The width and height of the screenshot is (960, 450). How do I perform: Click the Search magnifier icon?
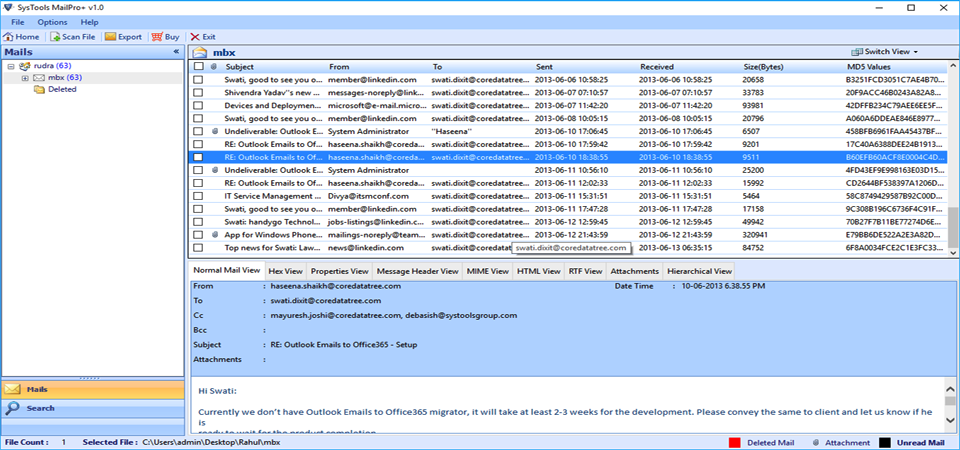11,408
